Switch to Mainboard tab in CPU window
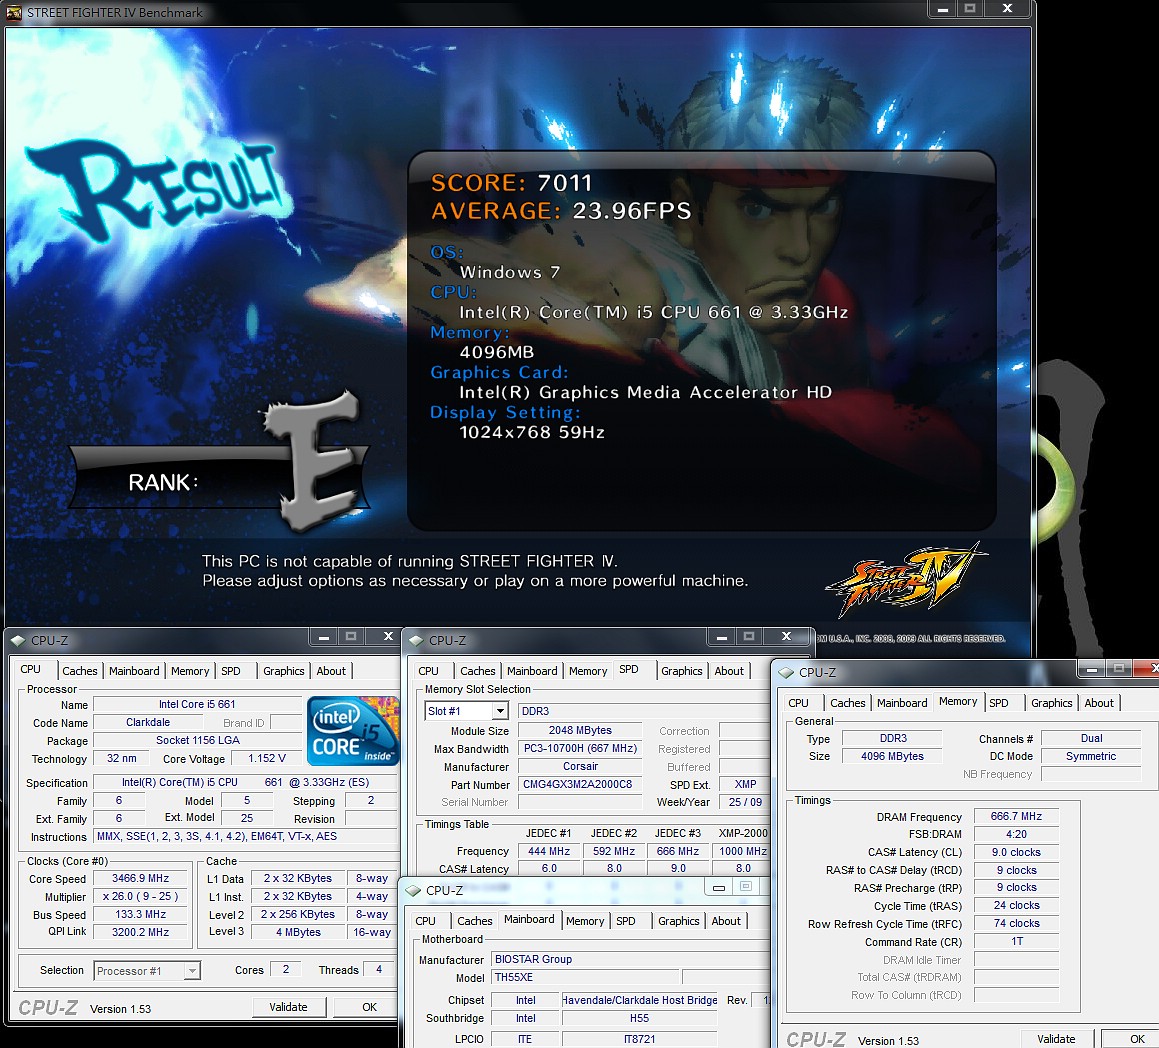The height and width of the screenshot is (1048, 1159). coord(134,671)
